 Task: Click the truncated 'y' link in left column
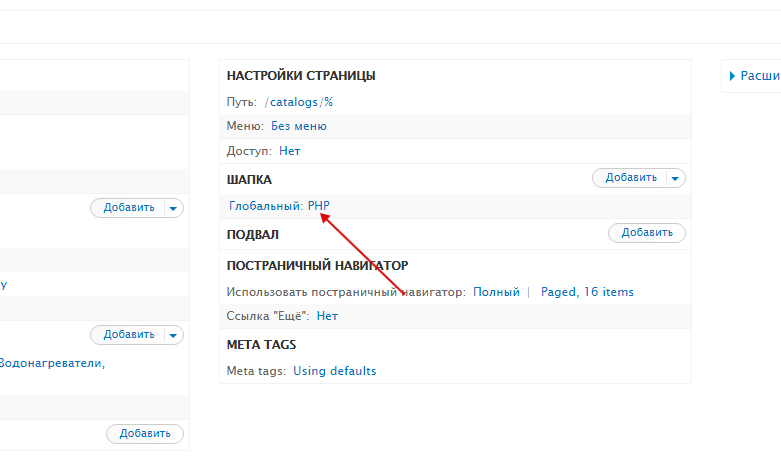(x=4, y=284)
